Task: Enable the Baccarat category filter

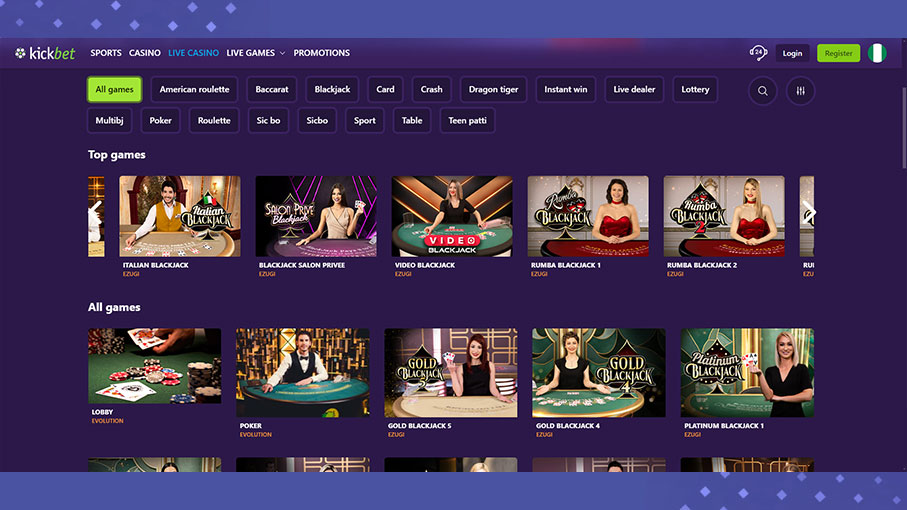Action: coord(272,90)
